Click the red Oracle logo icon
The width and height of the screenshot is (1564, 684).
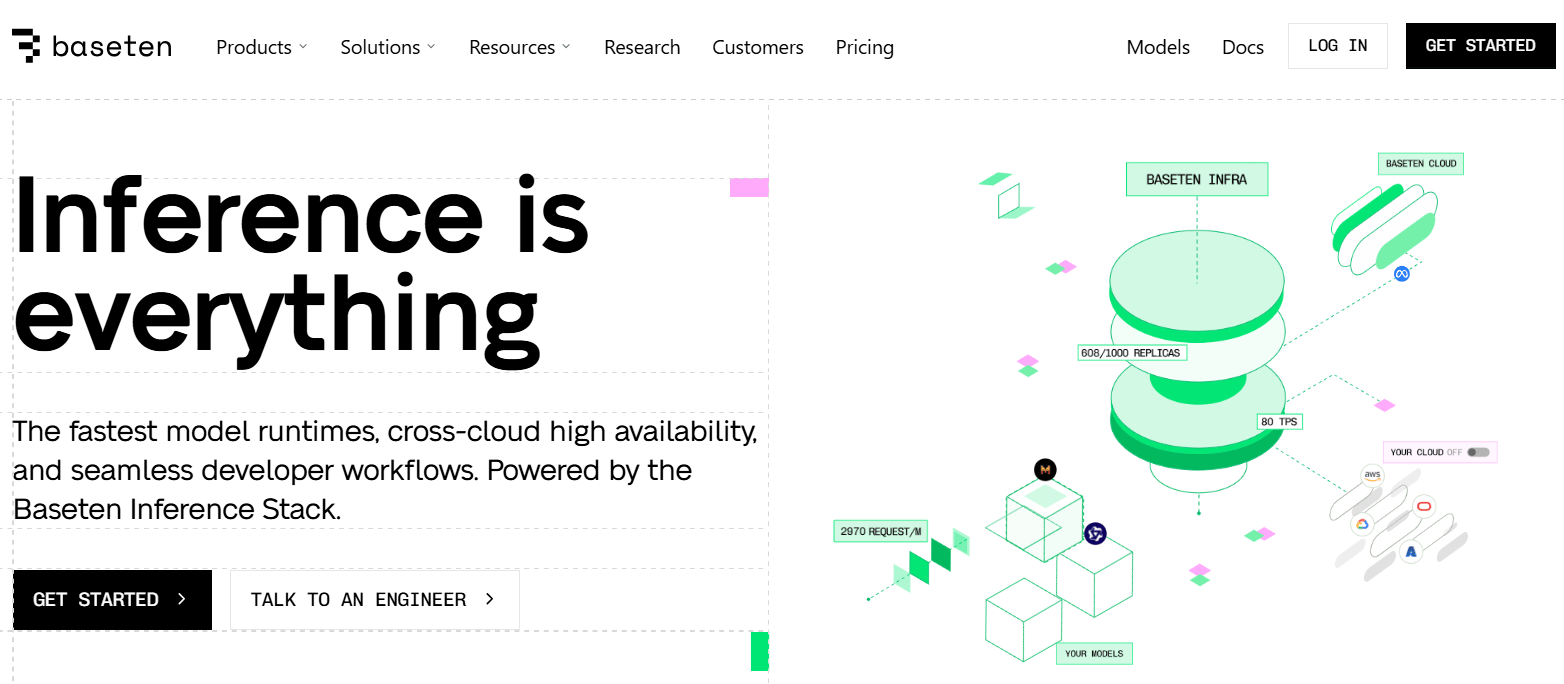click(1424, 506)
